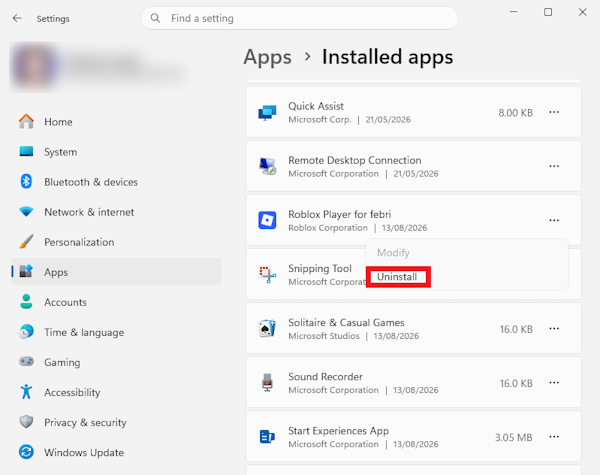
Task: Click the System monitor icon
Action: [26, 151]
